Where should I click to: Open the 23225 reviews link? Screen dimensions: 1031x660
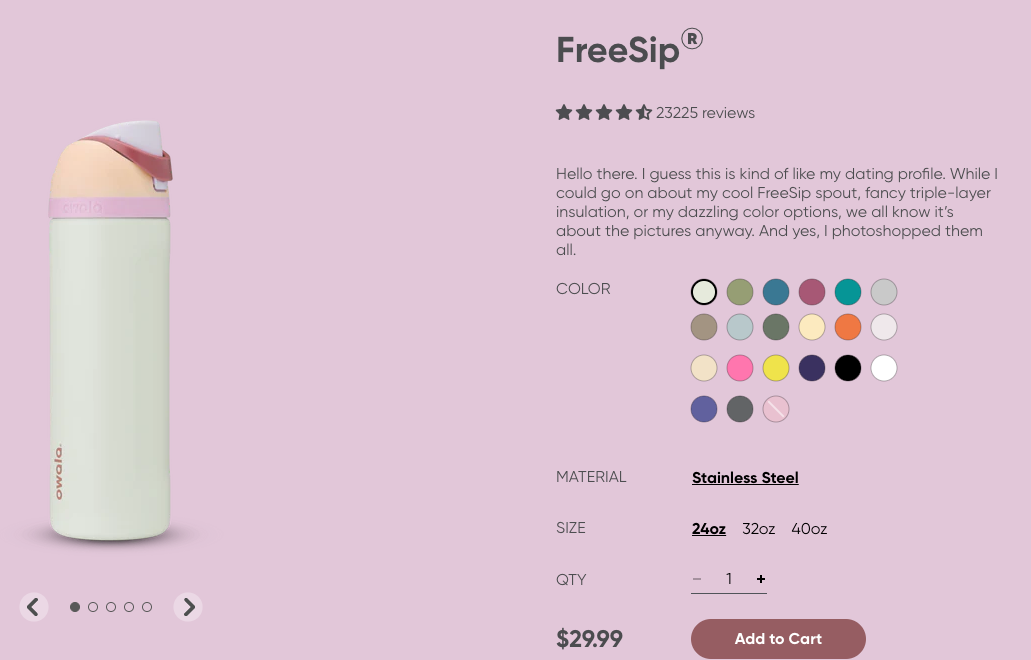coord(705,113)
